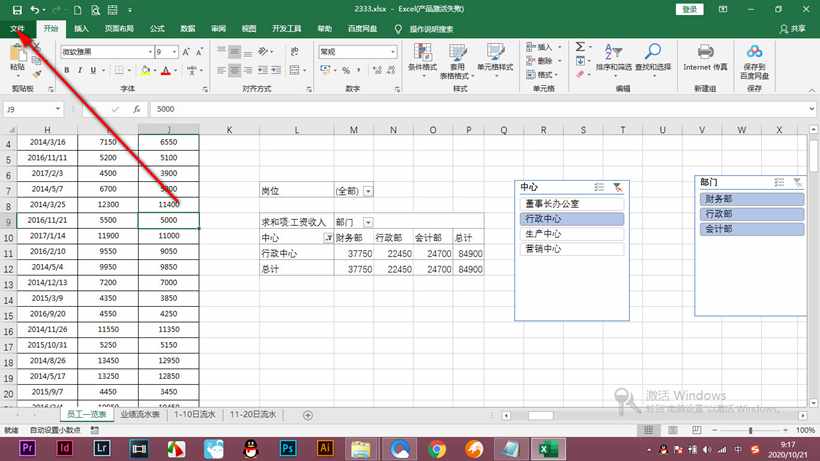Increase font size with larger A icon
The width and height of the screenshot is (820, 461).
186,52
